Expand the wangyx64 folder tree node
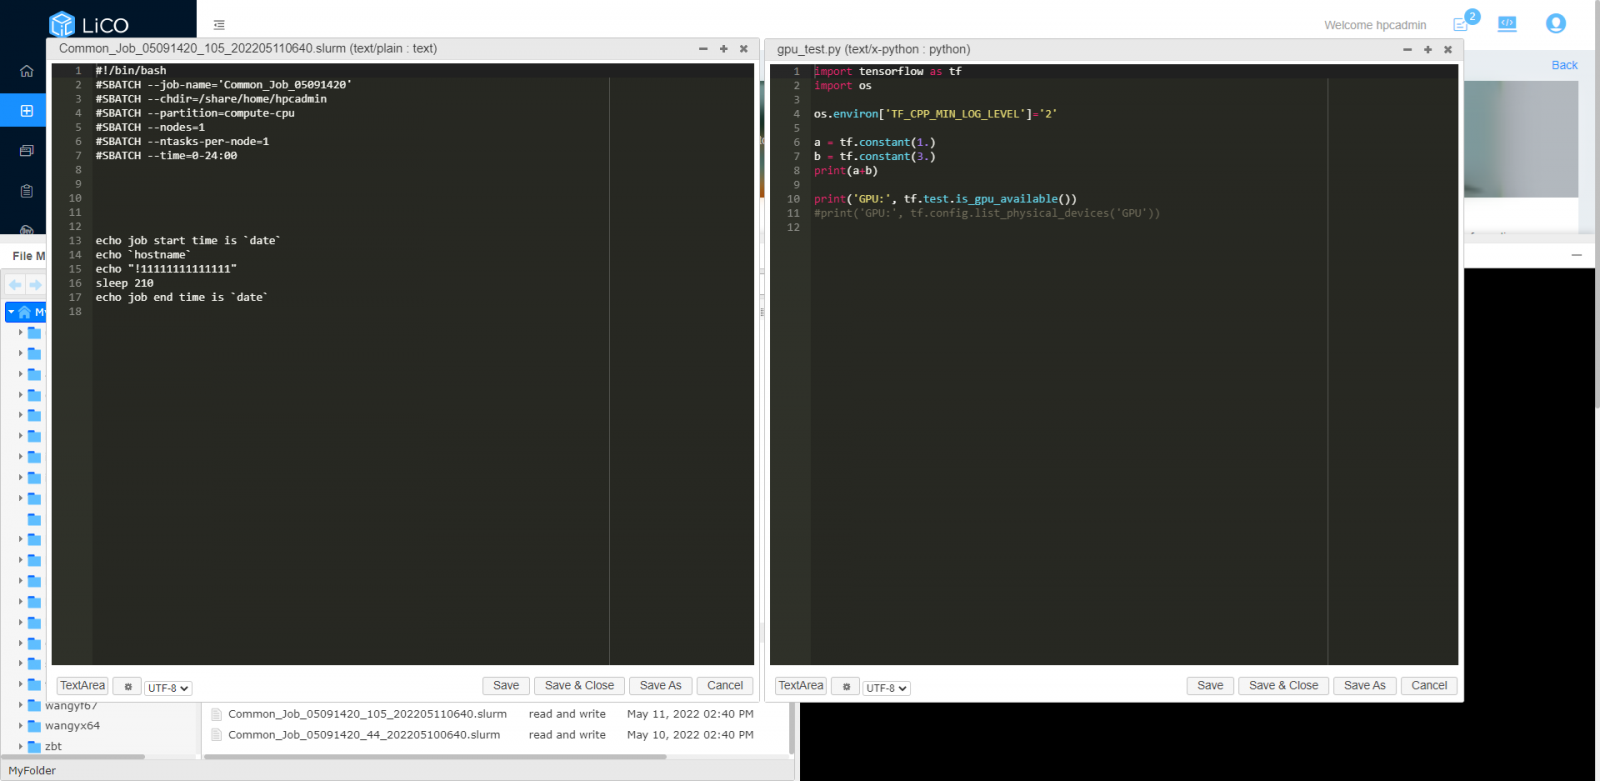 coord(20,726)
